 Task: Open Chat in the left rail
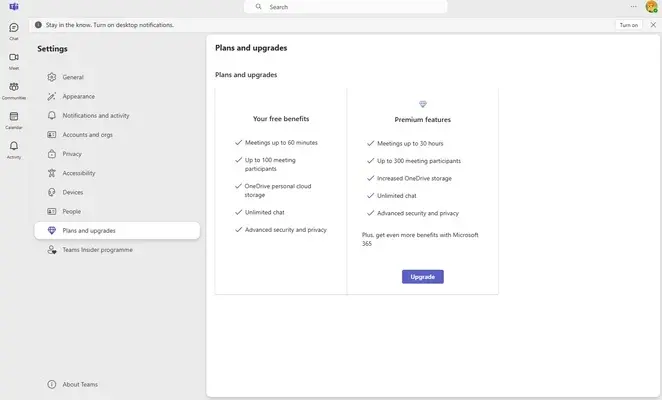coord(14,30)
